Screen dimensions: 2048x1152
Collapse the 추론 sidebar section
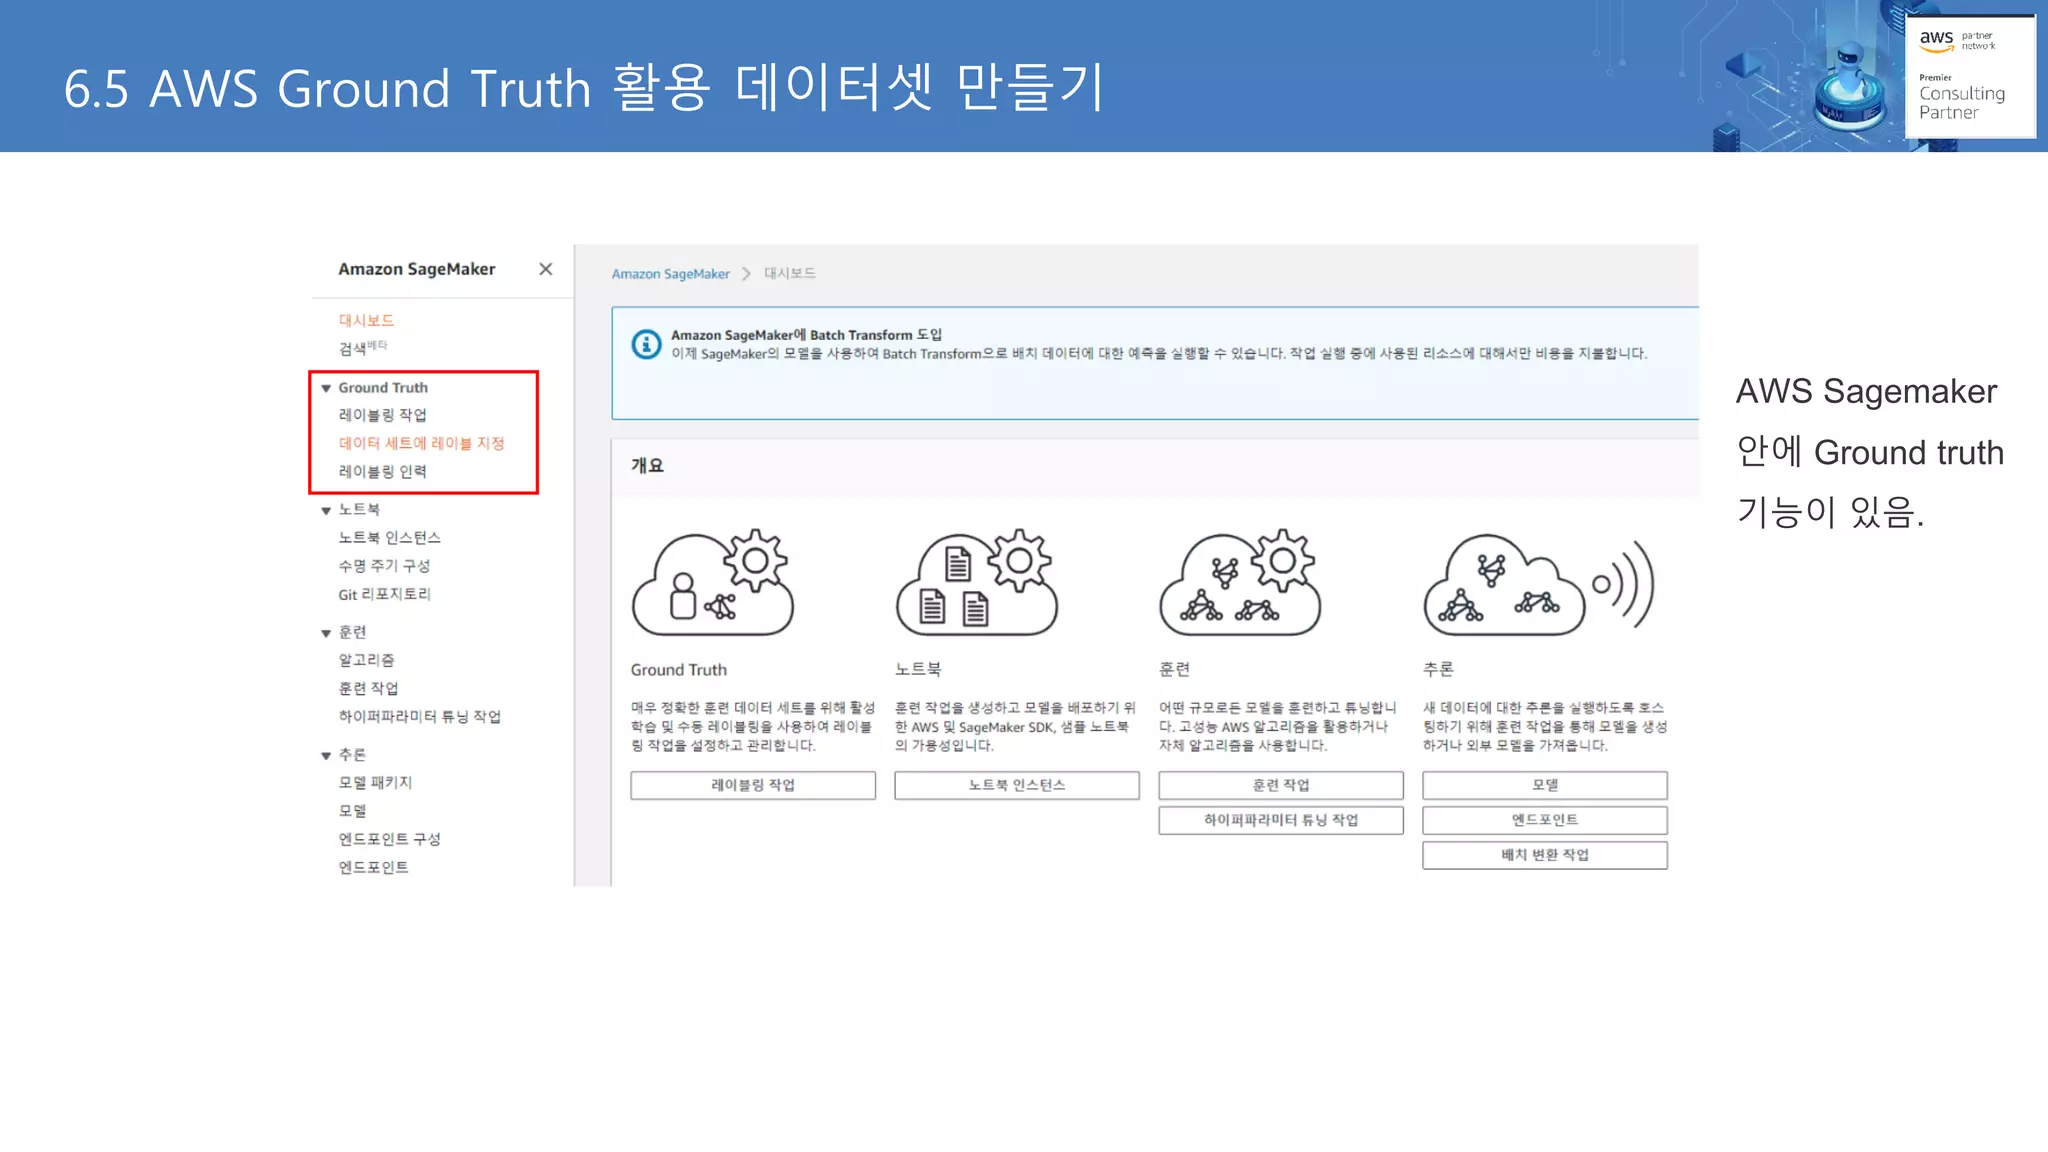point(326,756)
